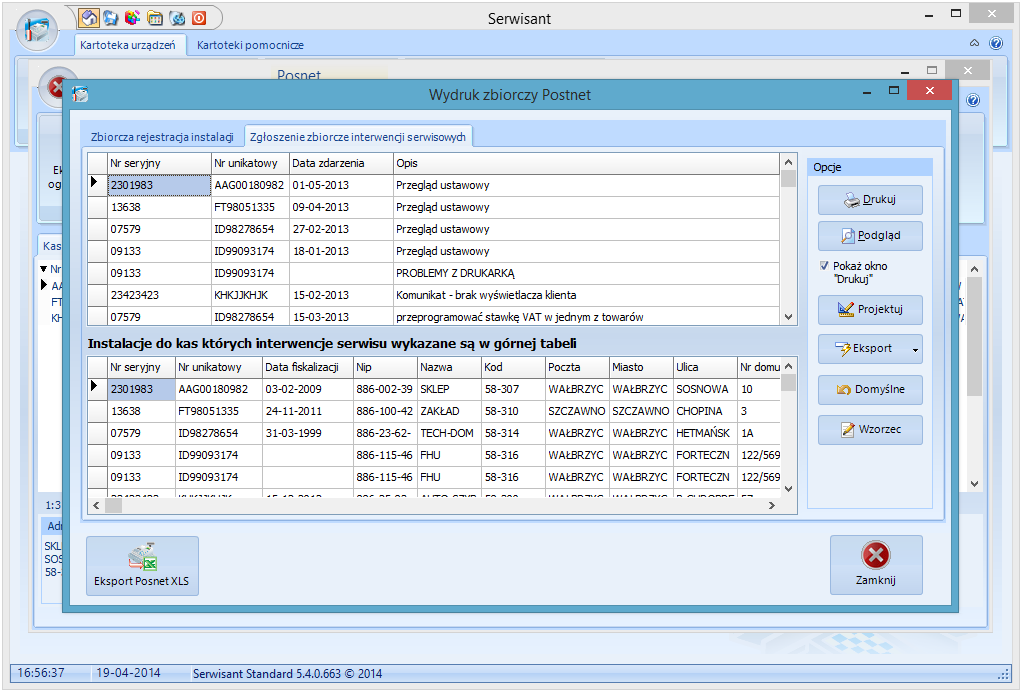Select cell 2301983 in the upper table
Image resolution: width=1023 pixels, height=692 pixels.
click(x=159, y=185)
